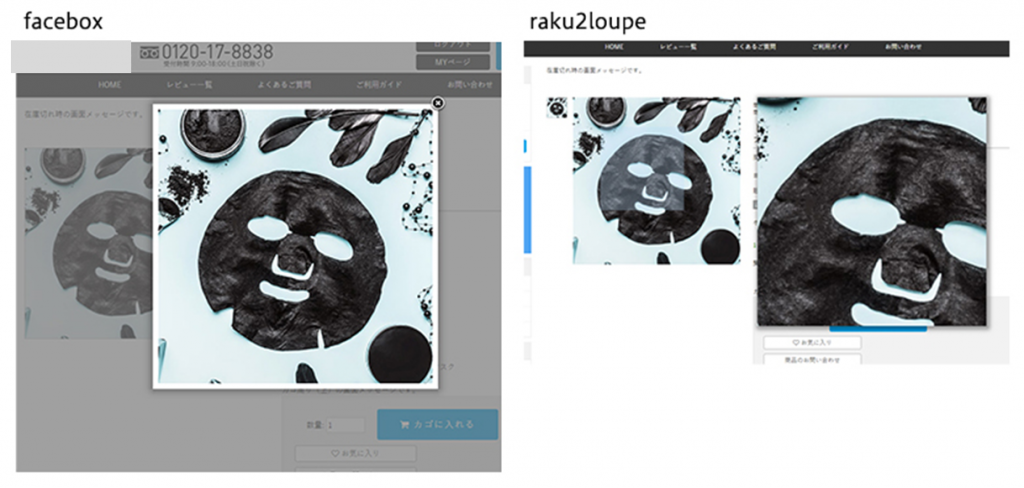Open よくあるご質問 in the facebox navigation bar

tap(283, 85)
